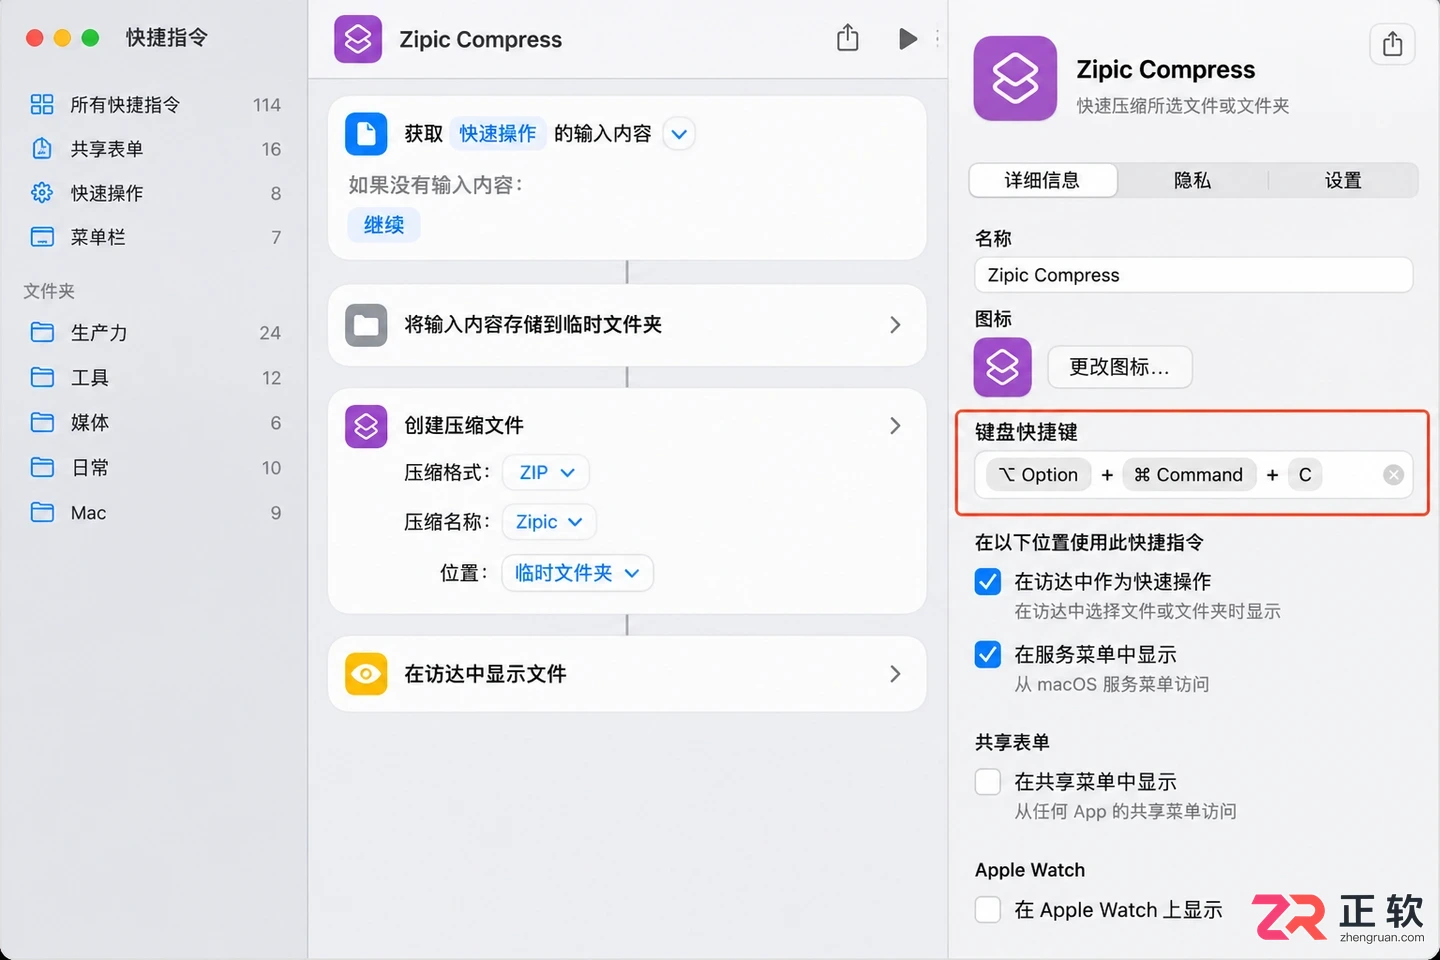Select 所有快捷指令 row in sidebar
This screenshot has width=1440, height=960.
[x=155, y=104]
